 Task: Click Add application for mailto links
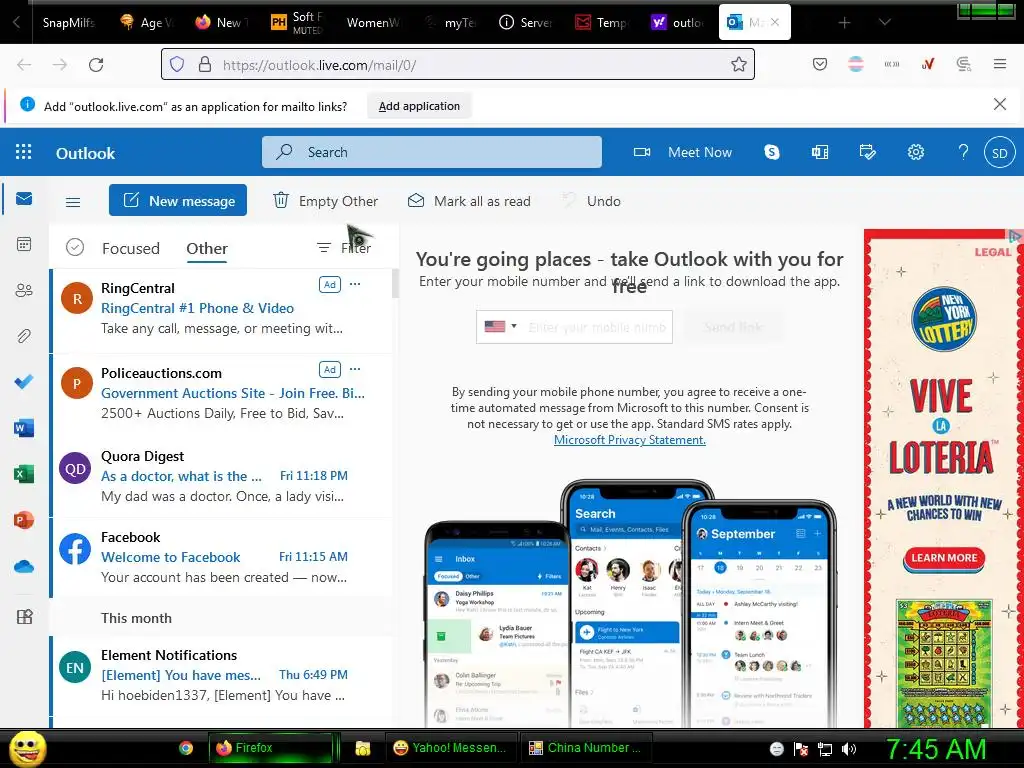(419, 106)
